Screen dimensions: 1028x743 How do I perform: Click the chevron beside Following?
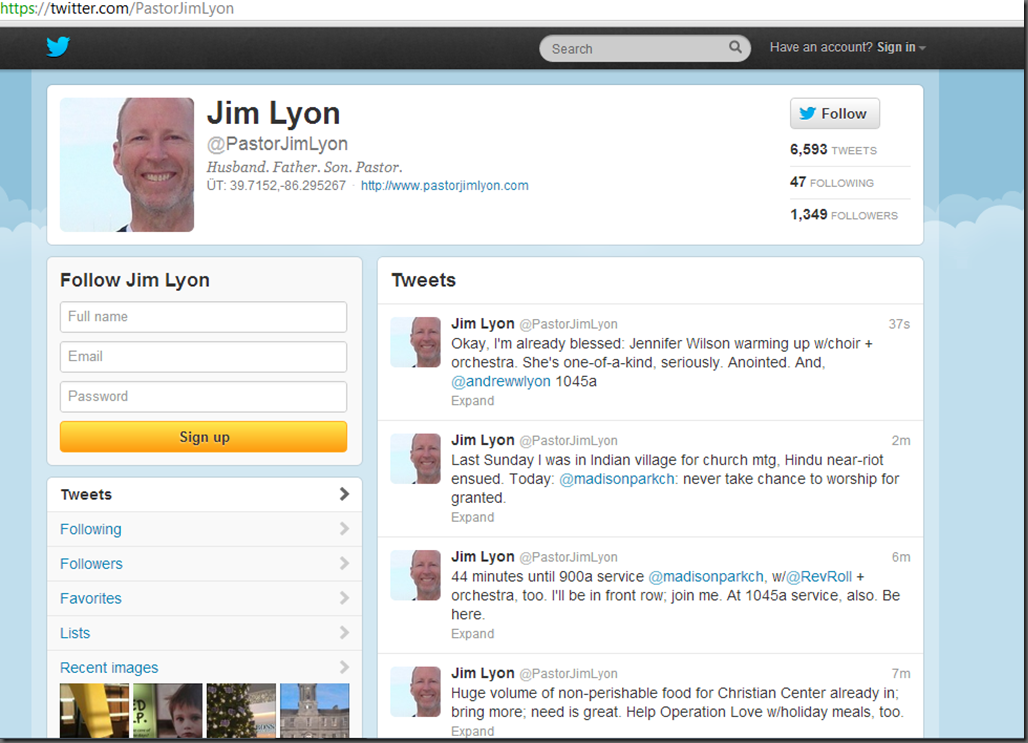(x=344, y=529)
